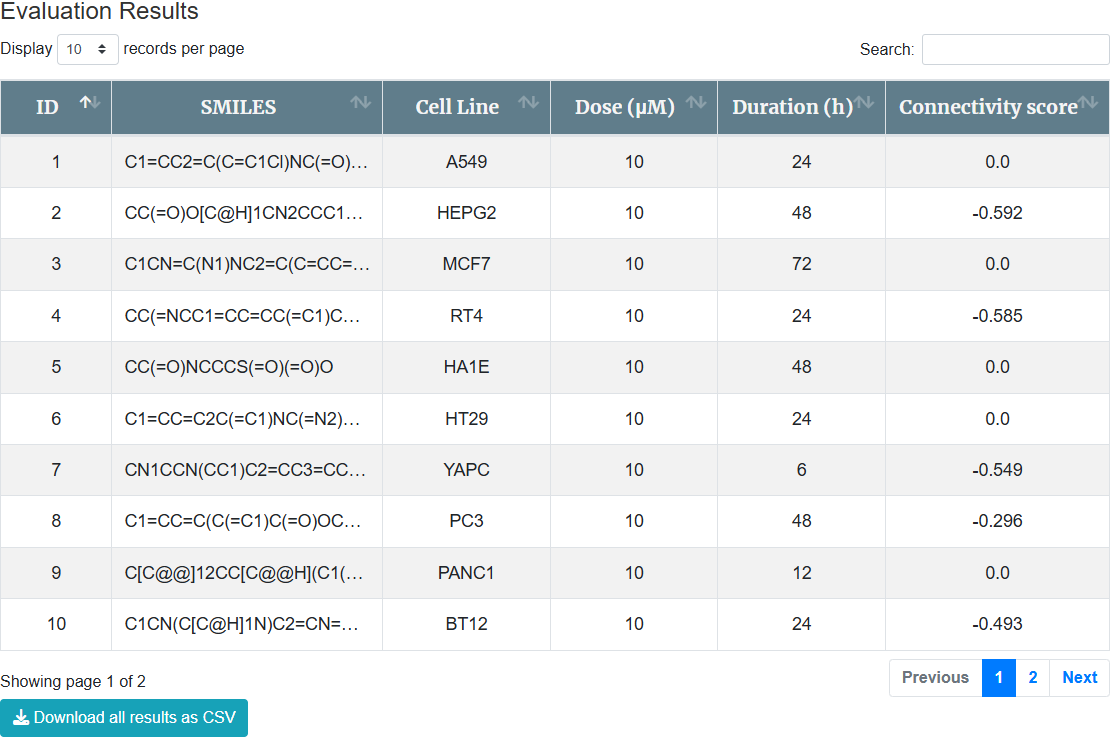Open the records per page dropdown

[87, 50]
